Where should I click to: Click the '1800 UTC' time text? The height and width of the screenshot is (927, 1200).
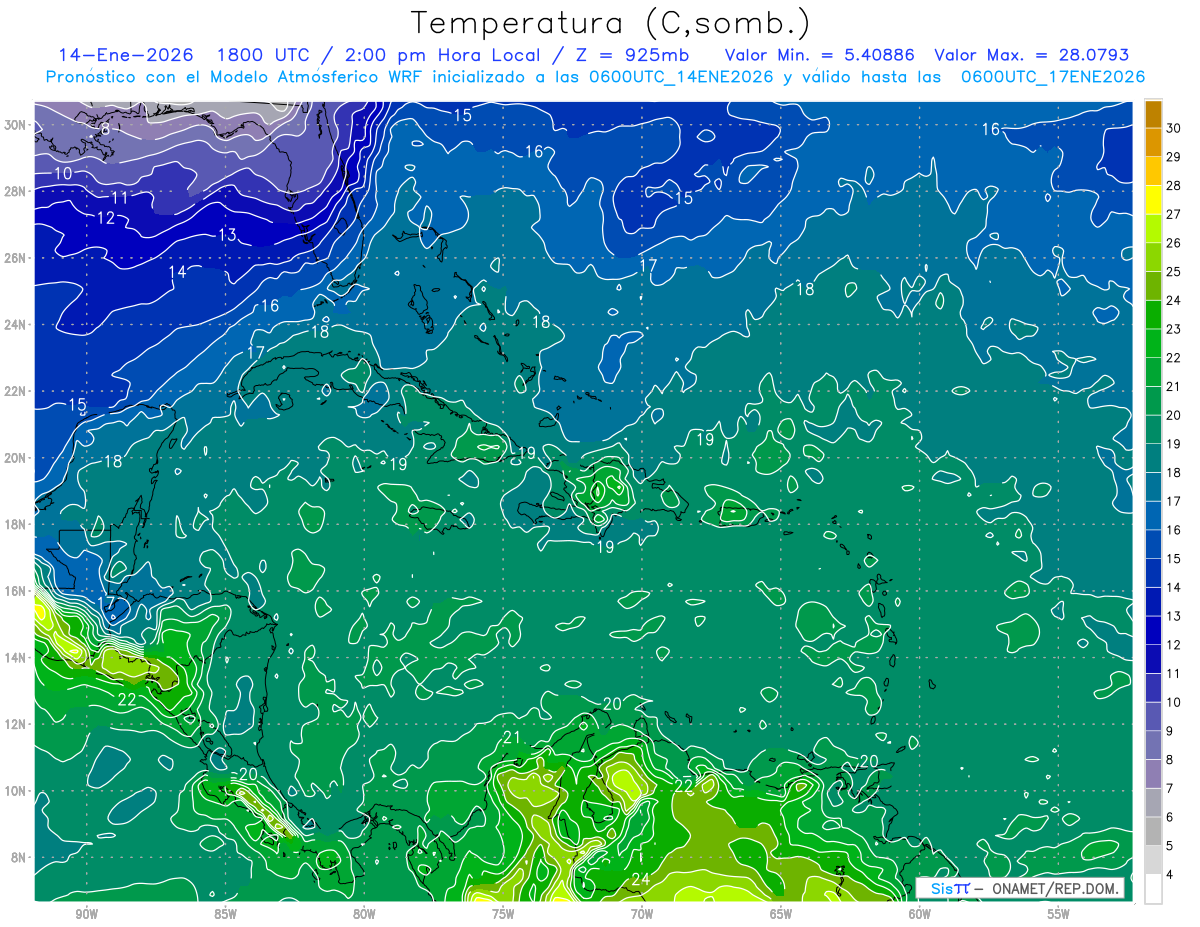263,55
